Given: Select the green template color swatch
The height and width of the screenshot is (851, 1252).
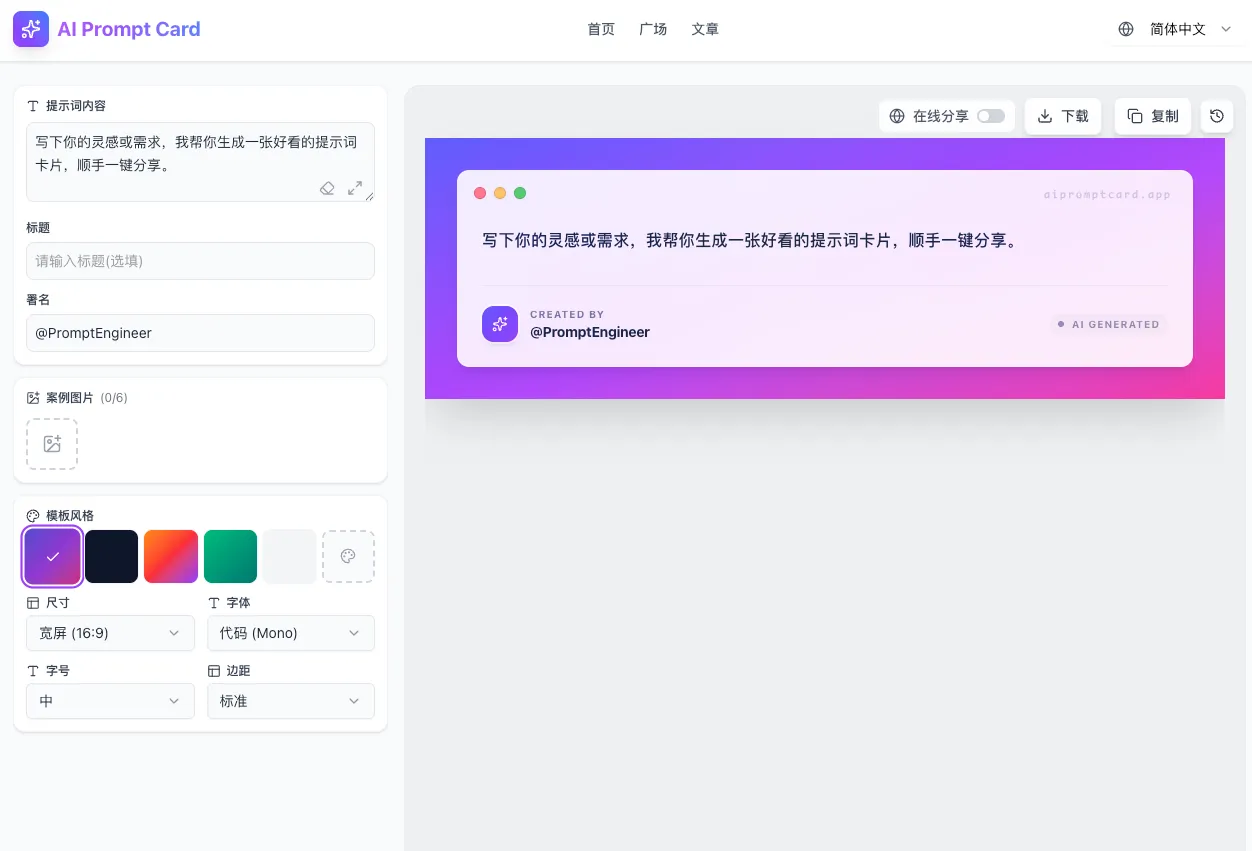Looking at the screenshot, I should pyautogui.click(x=230, y=556).
